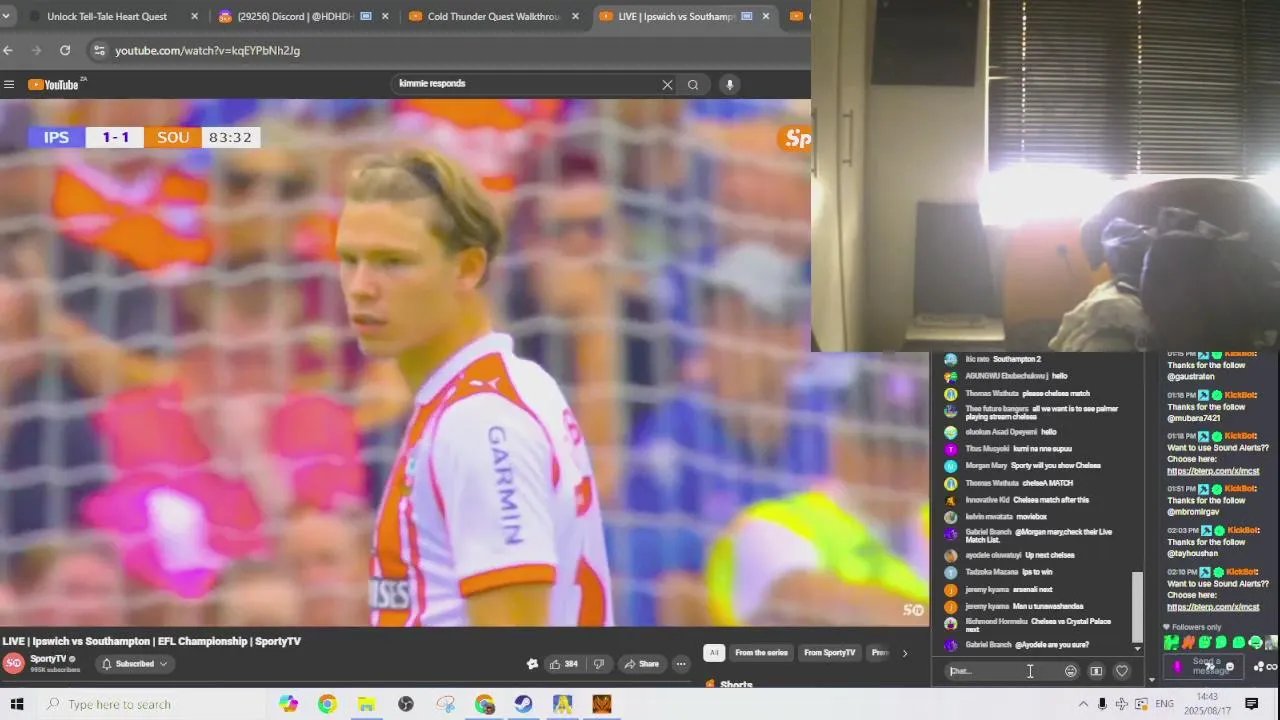Screen dimensions: 1280x720
Task: Click the chat scrollbar down arrow
Action: [x=1136, y=648]
